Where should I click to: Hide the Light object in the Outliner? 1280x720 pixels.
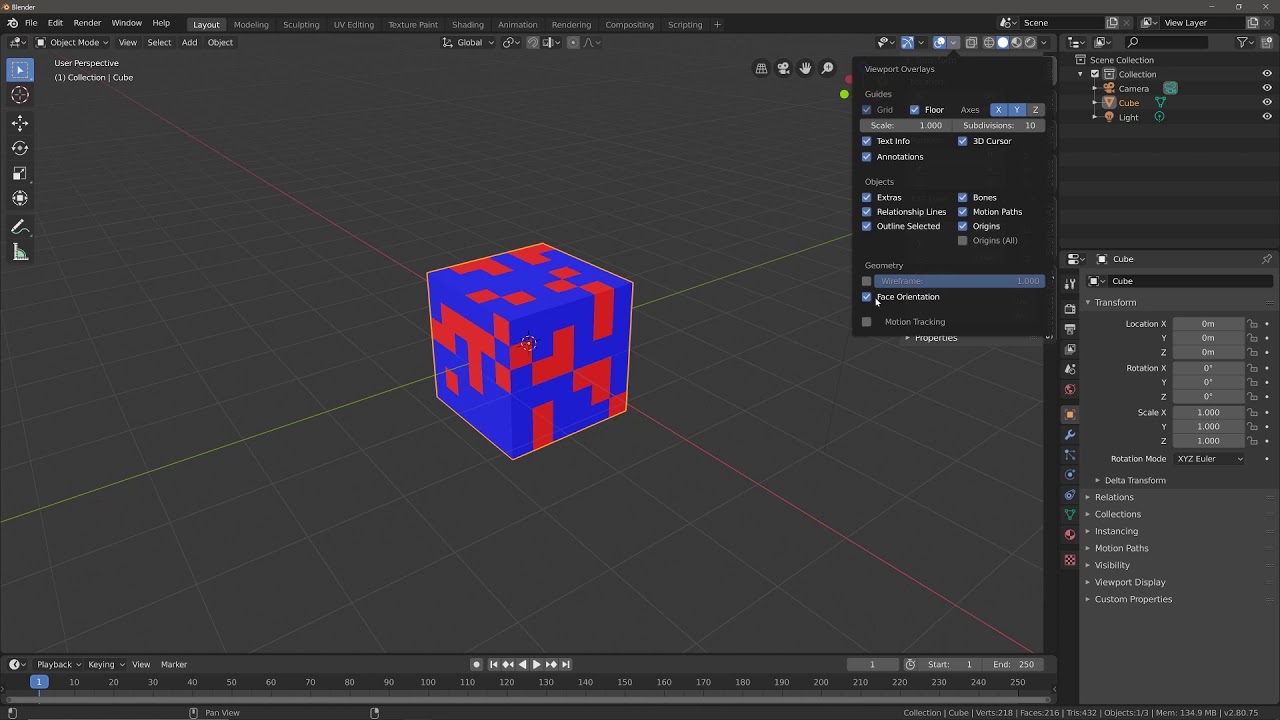pos(1267,116)
